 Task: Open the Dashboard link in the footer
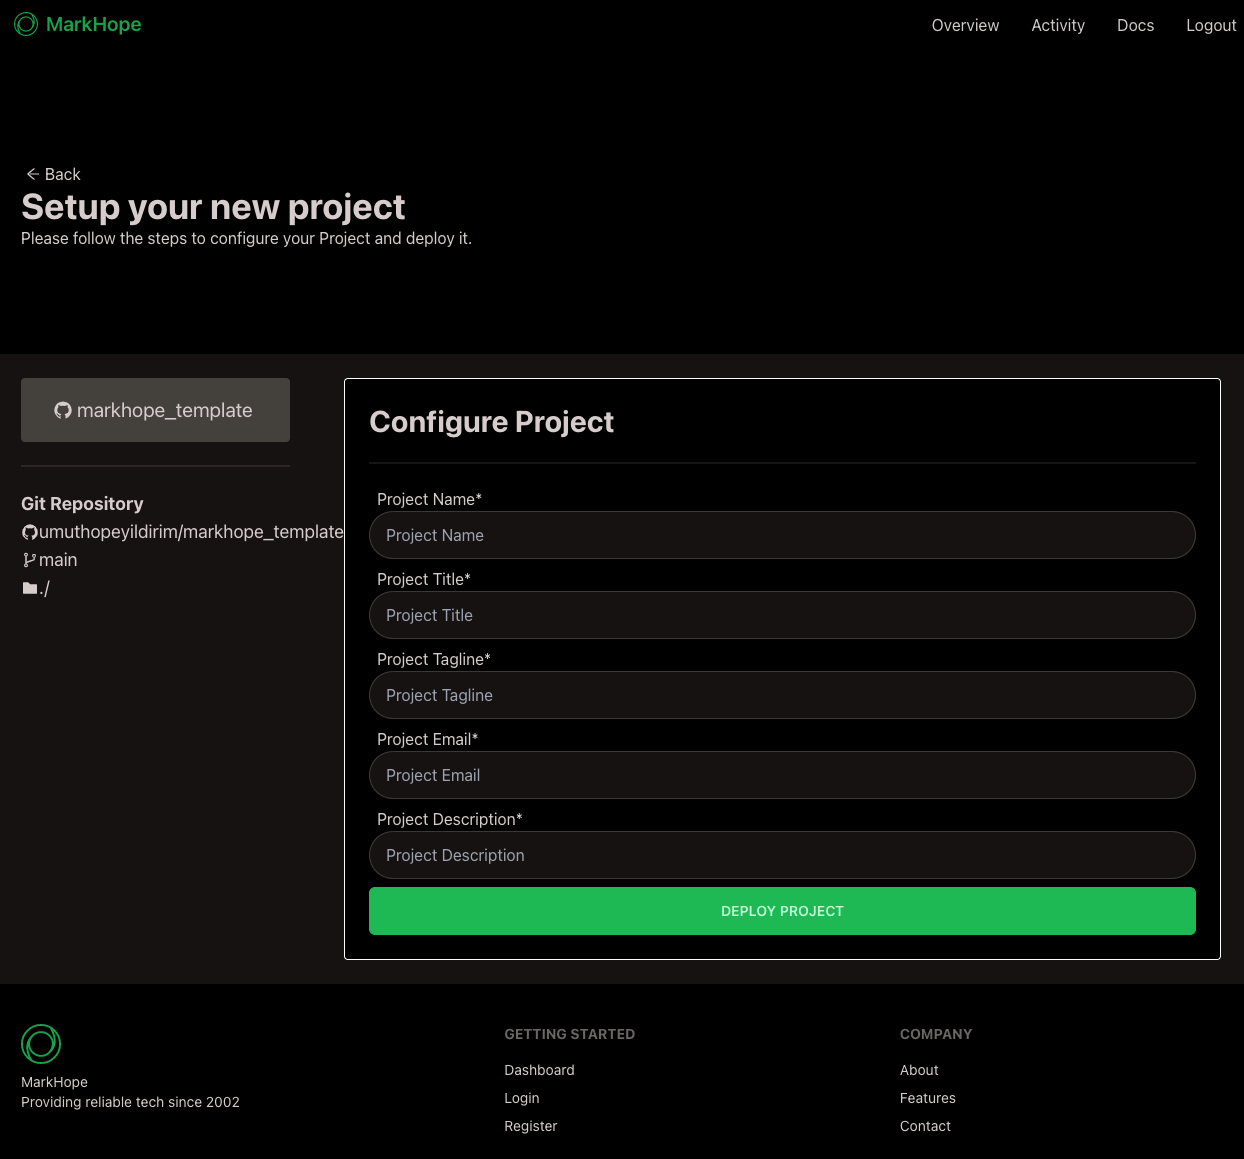pos(539,1070)
